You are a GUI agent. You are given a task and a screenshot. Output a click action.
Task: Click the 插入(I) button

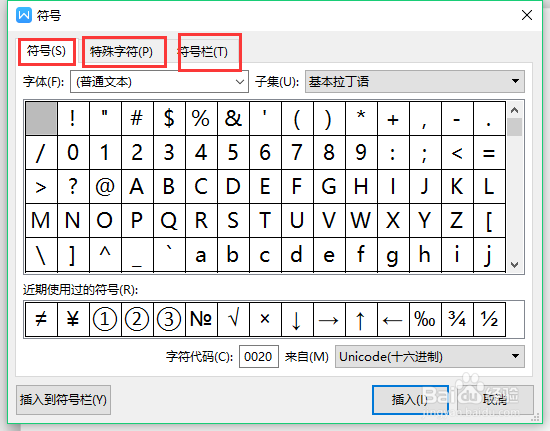pos(410,400)
